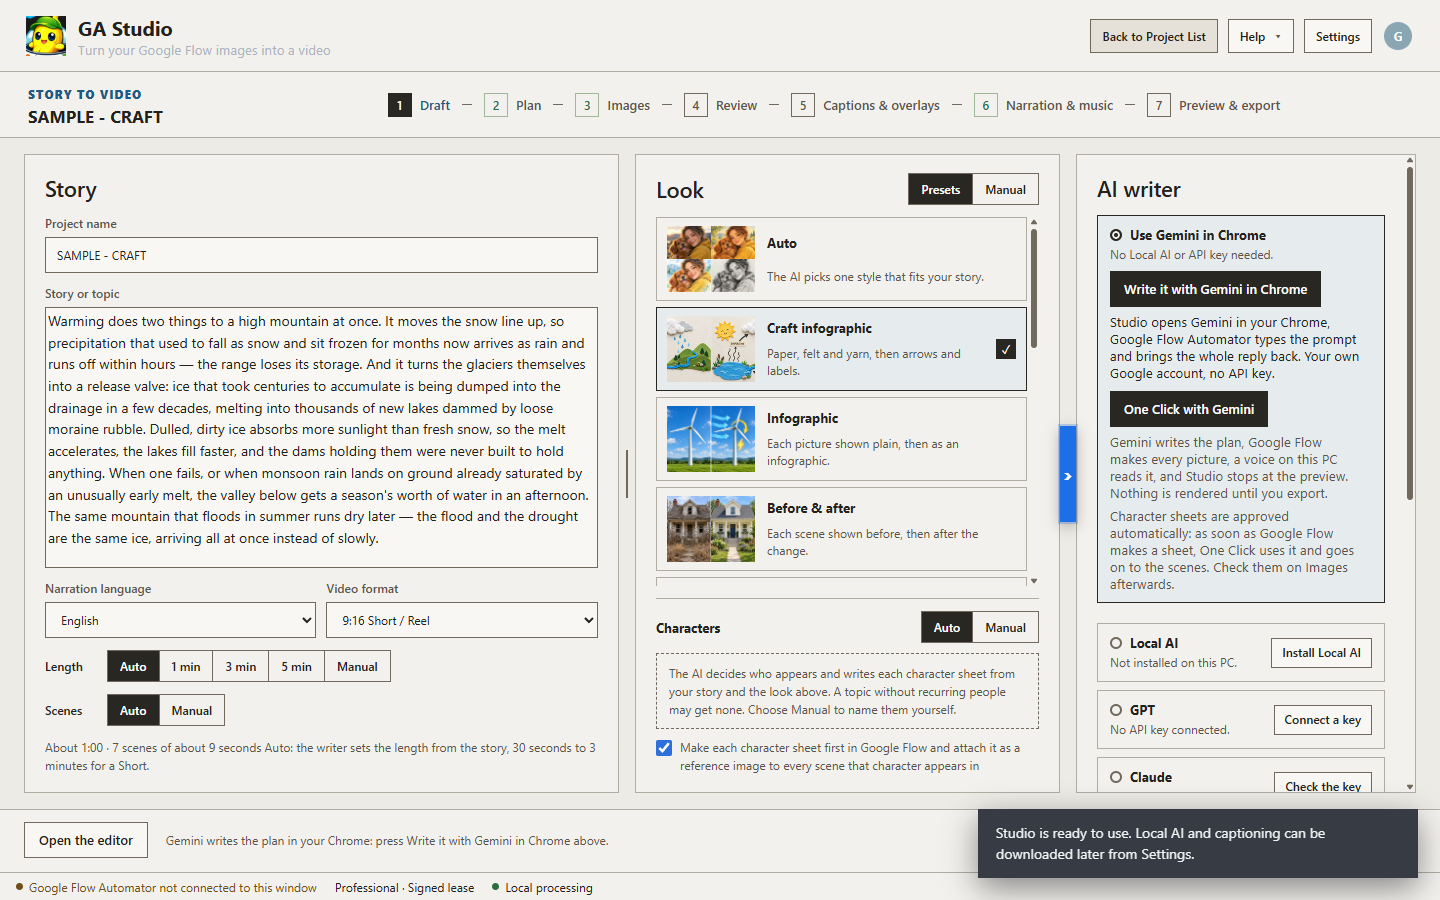Image resolution: width=1440 pixels, height=900 pixels.
Task: Open the Help dropdown menu
Action: click(1260, 36)
